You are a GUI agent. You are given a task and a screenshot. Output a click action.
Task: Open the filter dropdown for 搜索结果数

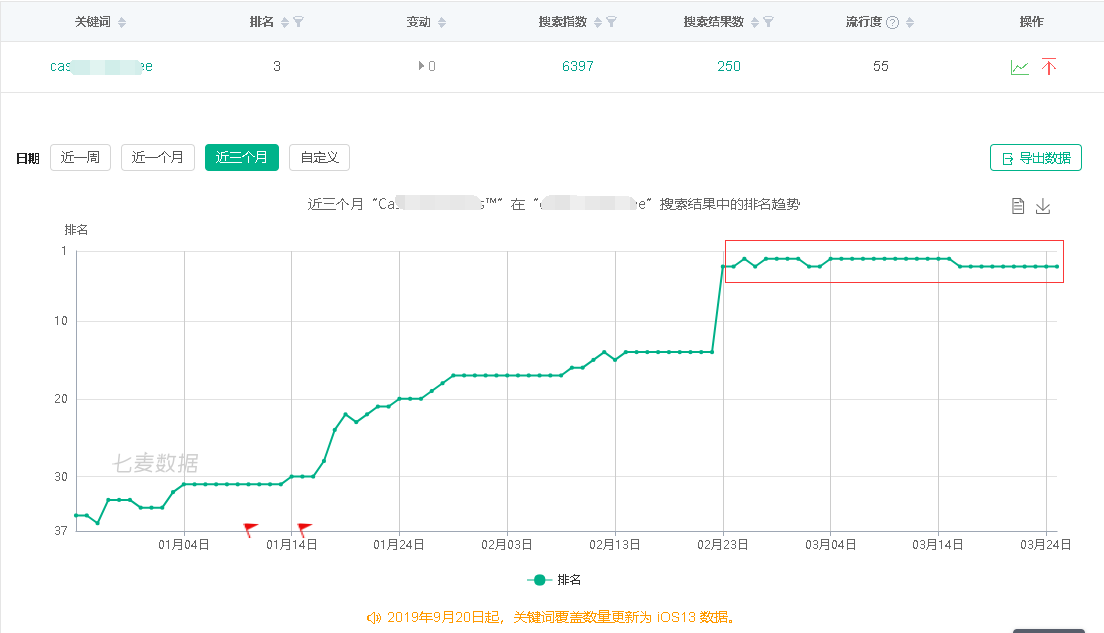770,21
